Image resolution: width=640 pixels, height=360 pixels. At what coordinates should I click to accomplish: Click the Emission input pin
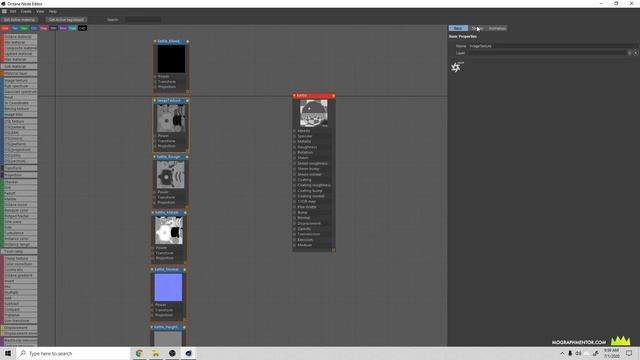294,240
